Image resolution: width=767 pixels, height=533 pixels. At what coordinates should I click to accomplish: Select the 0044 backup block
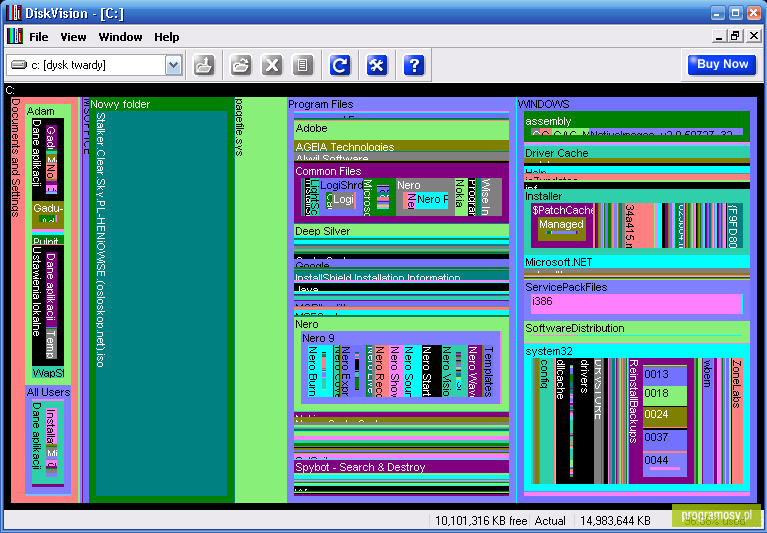[664, 463]
